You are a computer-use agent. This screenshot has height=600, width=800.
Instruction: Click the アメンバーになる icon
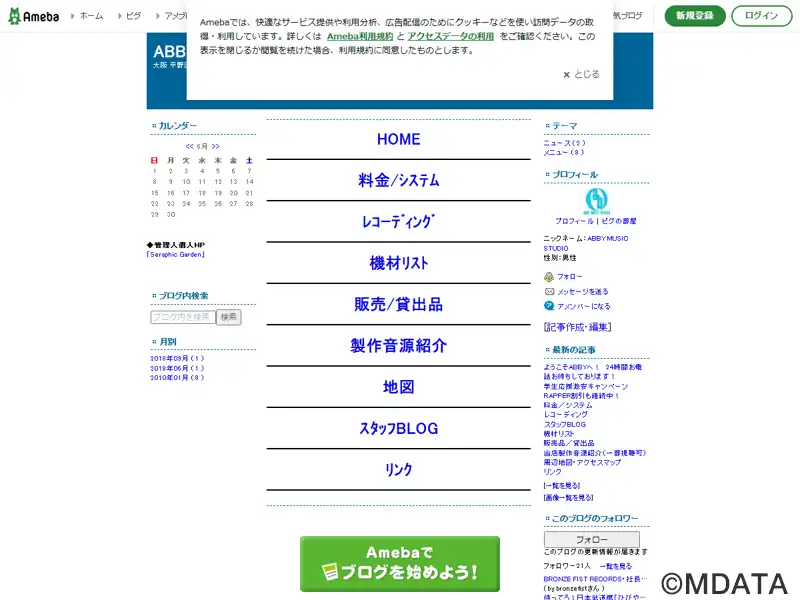pyautogui.click(x=549, y=306)
